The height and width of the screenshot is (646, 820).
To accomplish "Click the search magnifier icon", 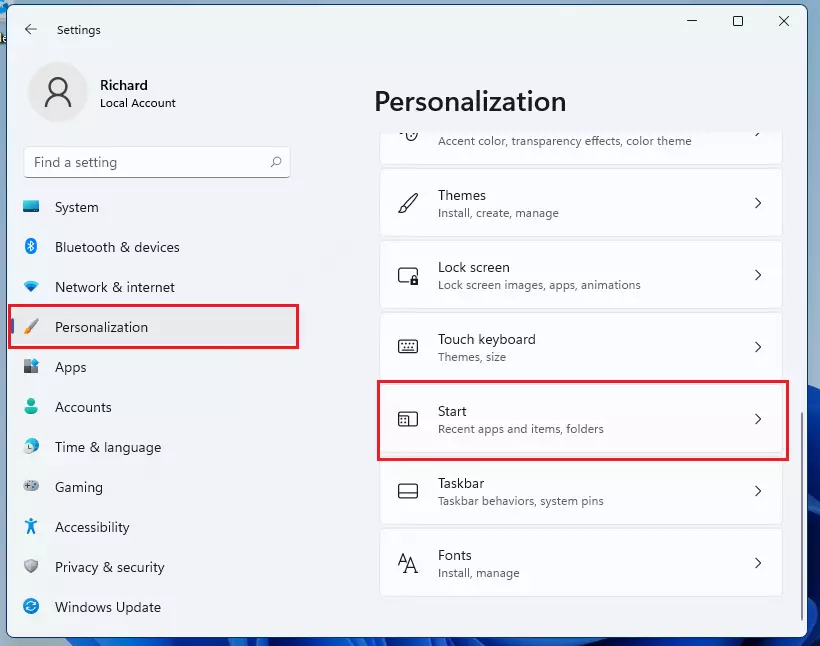I will [276, 162].
